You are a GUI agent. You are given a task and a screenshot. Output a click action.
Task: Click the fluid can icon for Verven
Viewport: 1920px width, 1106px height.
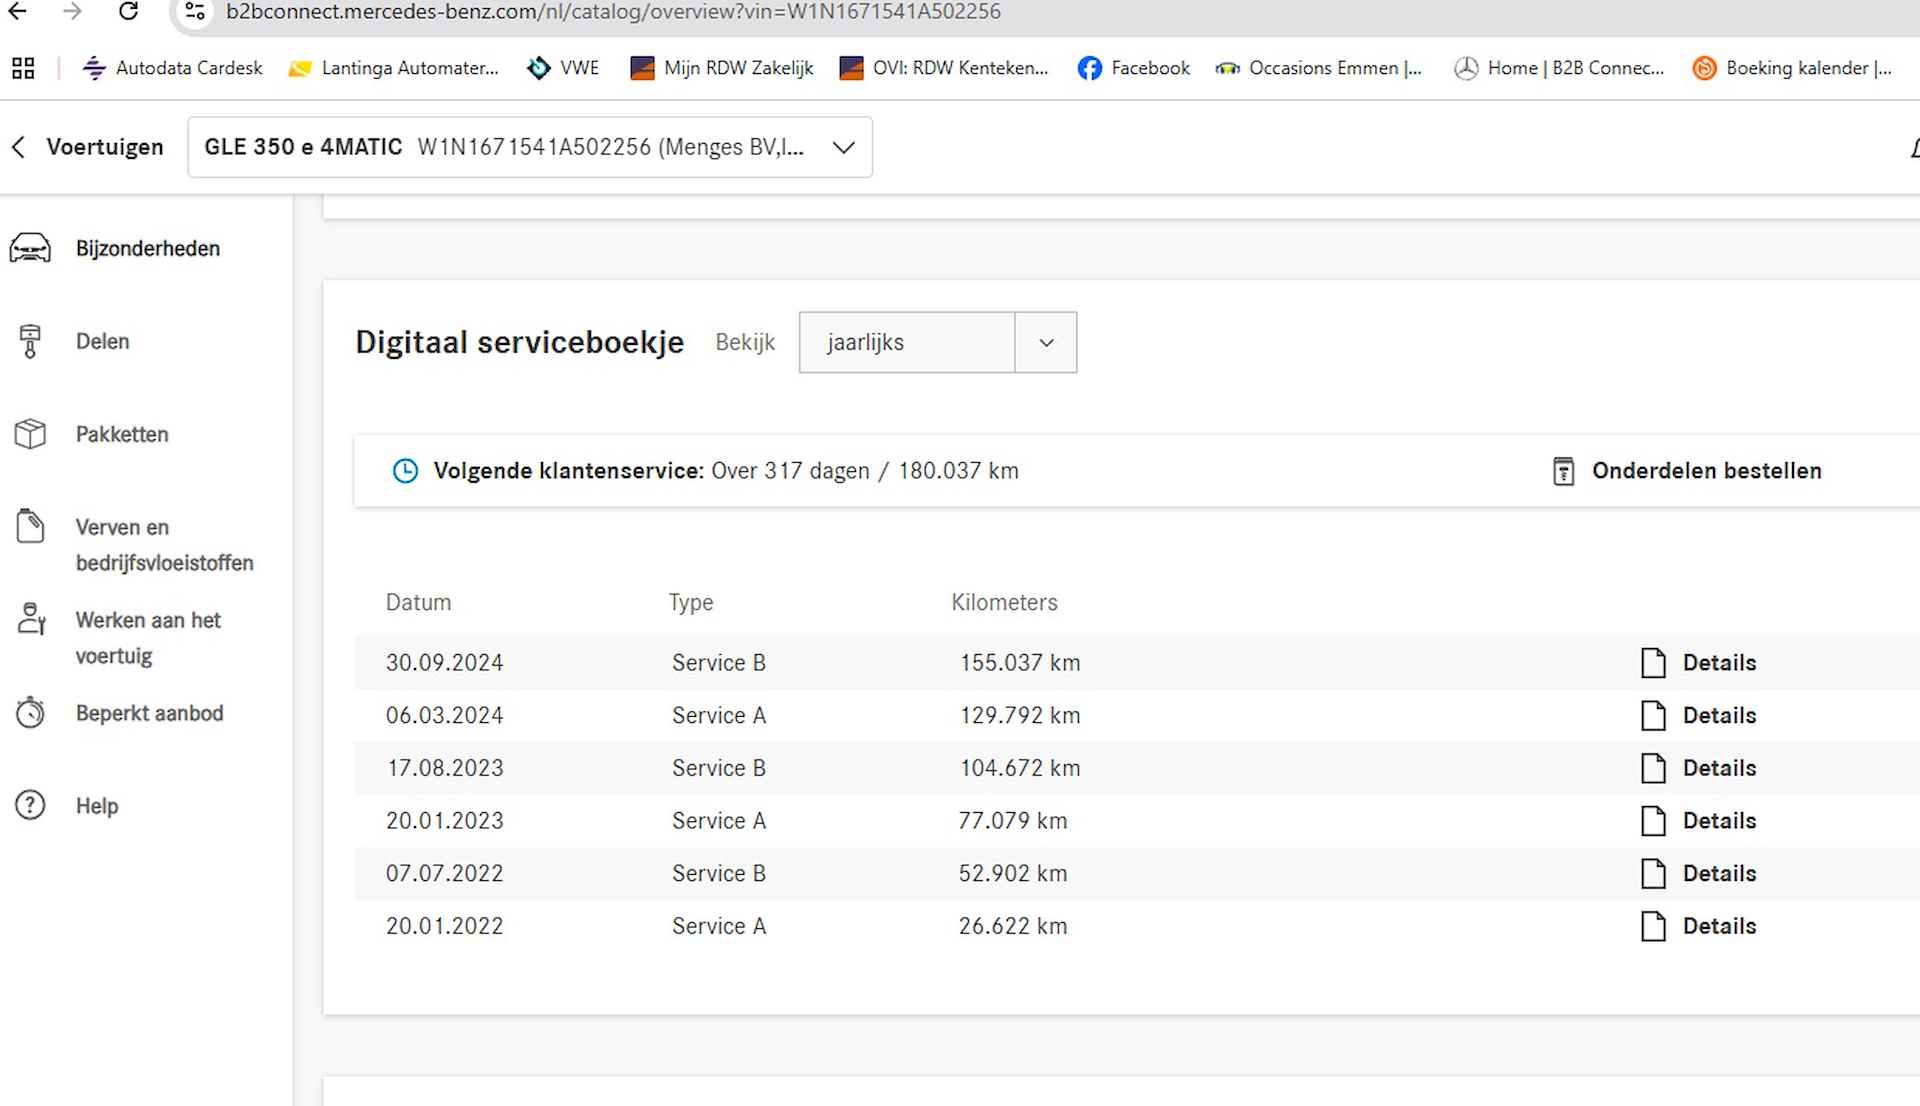(x=30, y=526)
